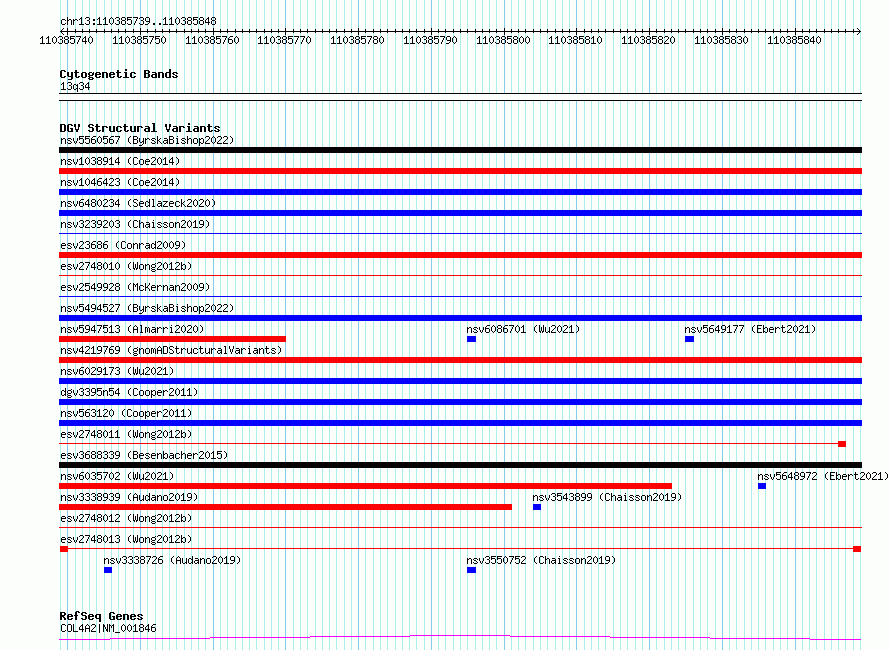Click the red bar under nsv6035702
This screenshot has width=890, height=650.
(x=366, y=486)
